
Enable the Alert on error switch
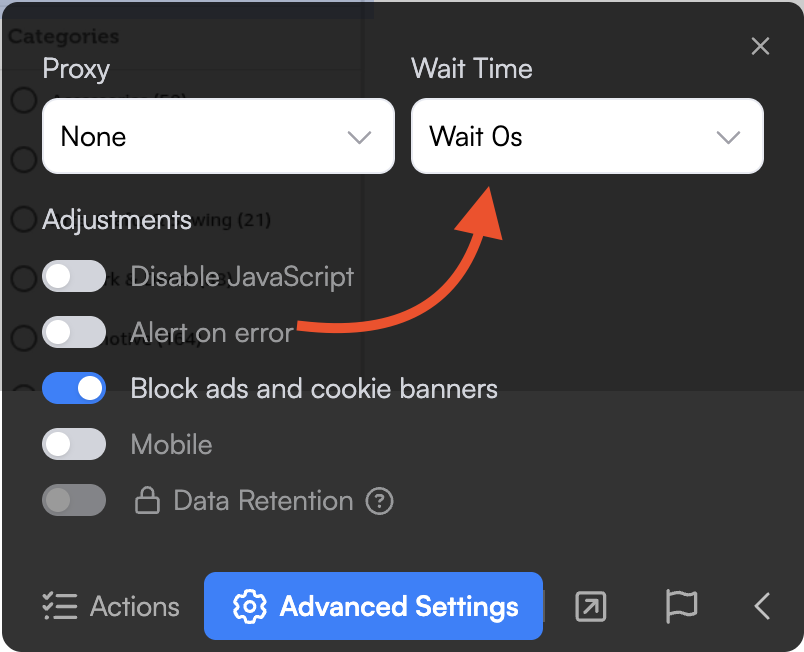pos(74,332)
